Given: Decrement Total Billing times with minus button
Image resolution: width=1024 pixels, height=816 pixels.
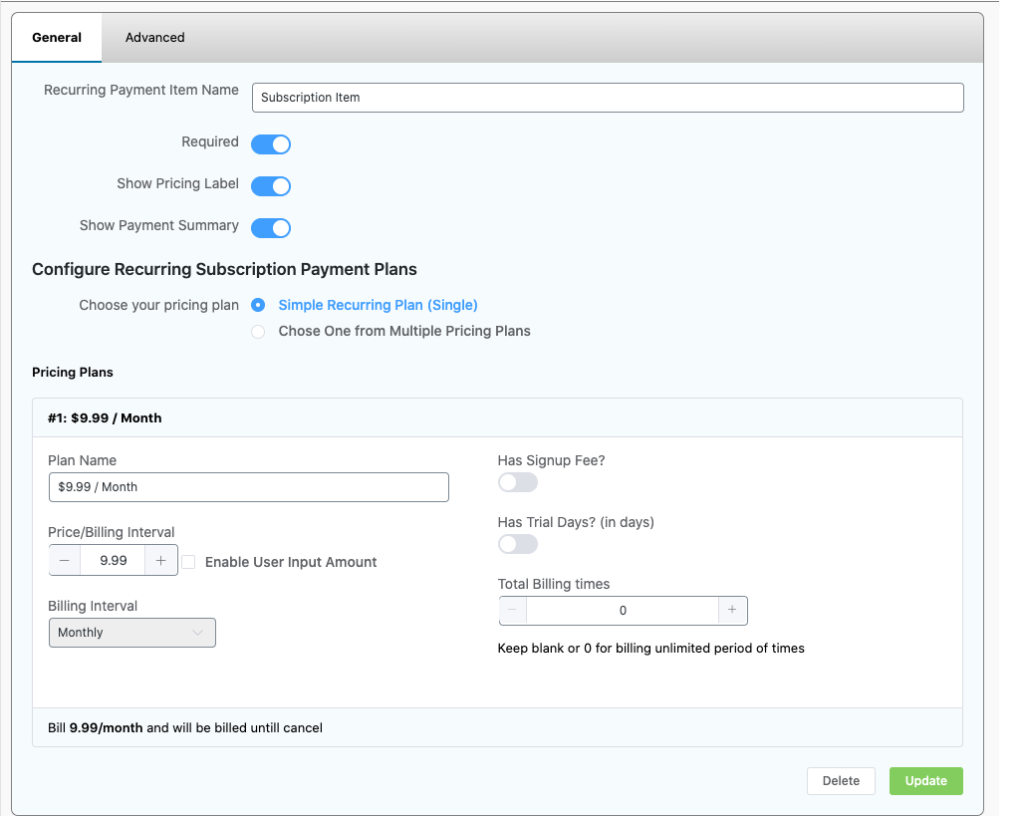Looking at the screenshot, I should 513,610.
